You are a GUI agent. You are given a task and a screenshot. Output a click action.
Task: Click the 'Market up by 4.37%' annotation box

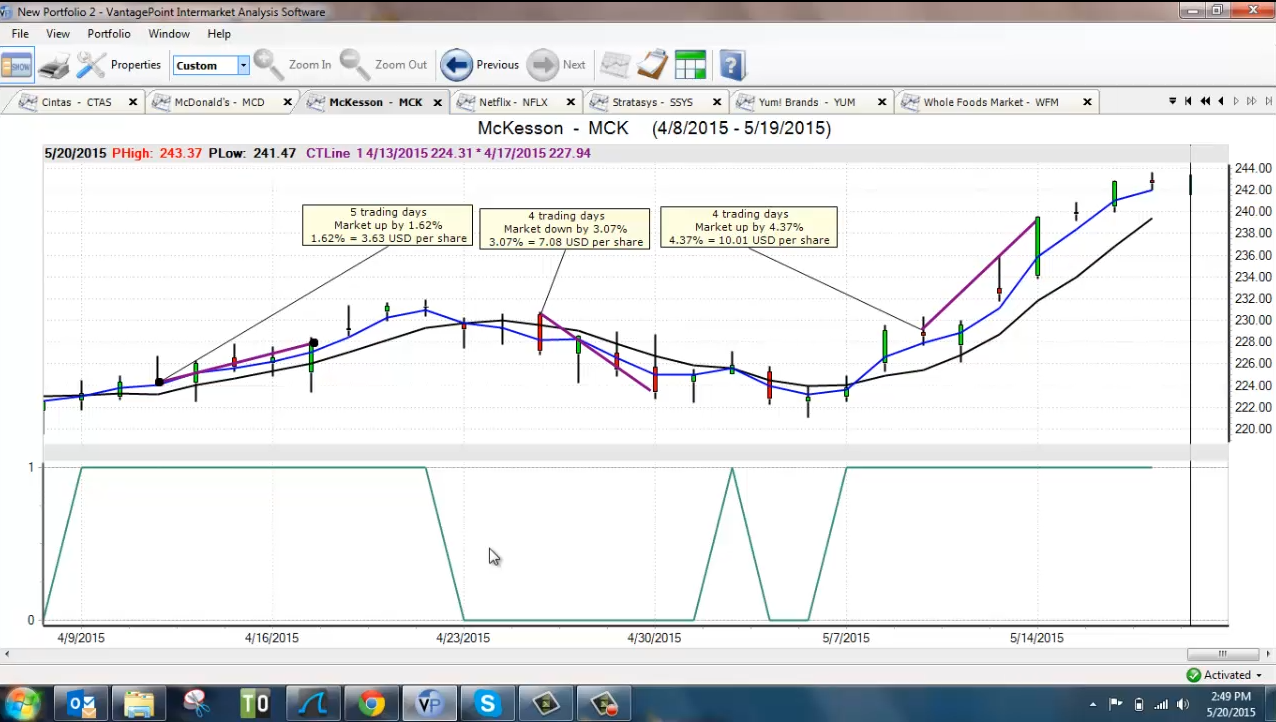tap(749, 227)
